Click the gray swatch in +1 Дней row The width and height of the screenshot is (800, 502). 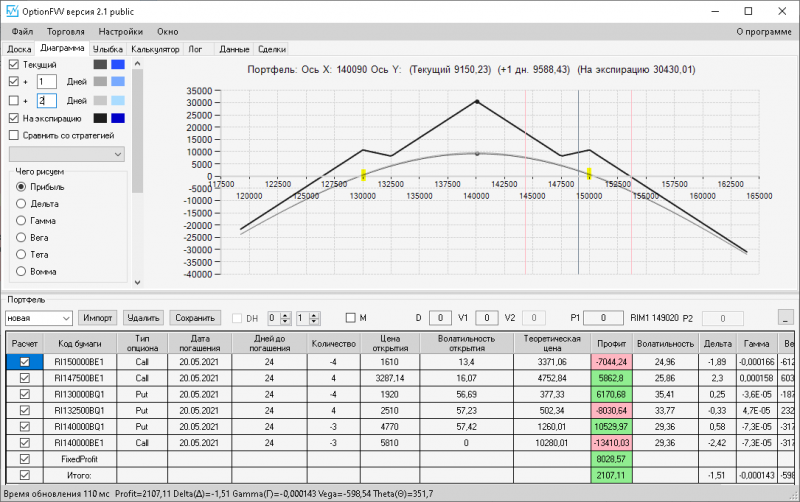point(100,82)
